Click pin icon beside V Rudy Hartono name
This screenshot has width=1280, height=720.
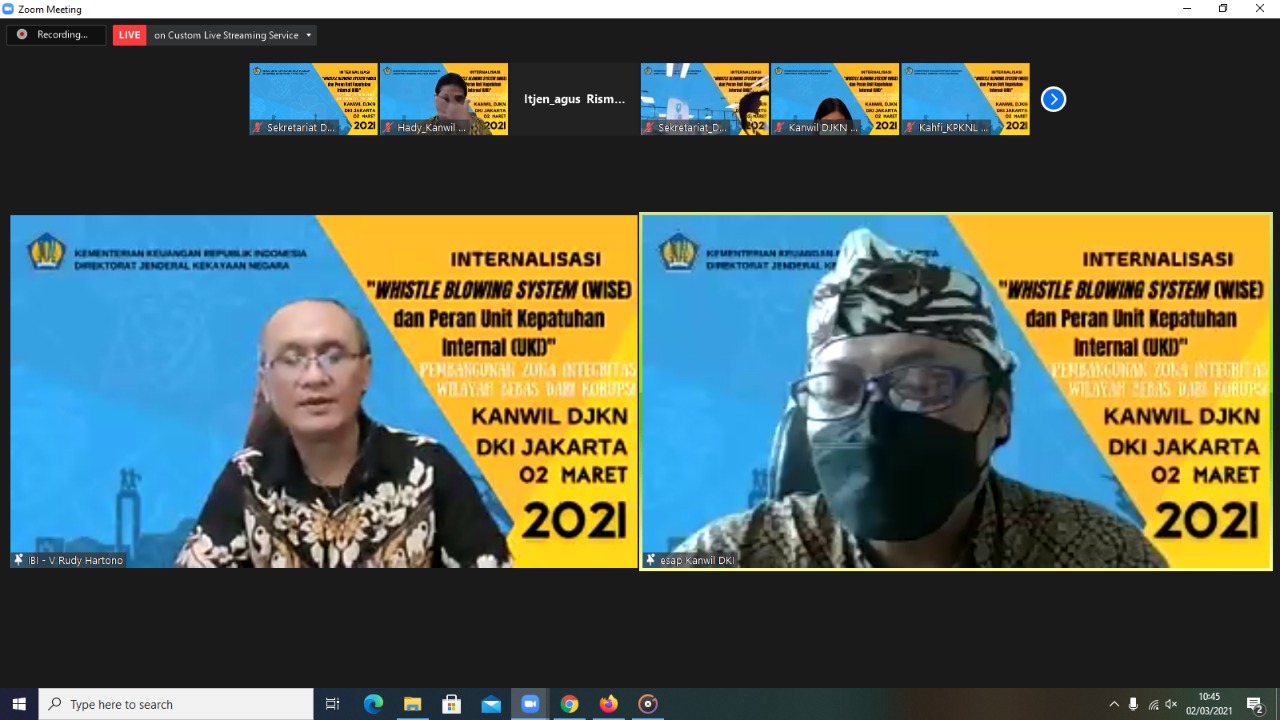tap(18, 560)
